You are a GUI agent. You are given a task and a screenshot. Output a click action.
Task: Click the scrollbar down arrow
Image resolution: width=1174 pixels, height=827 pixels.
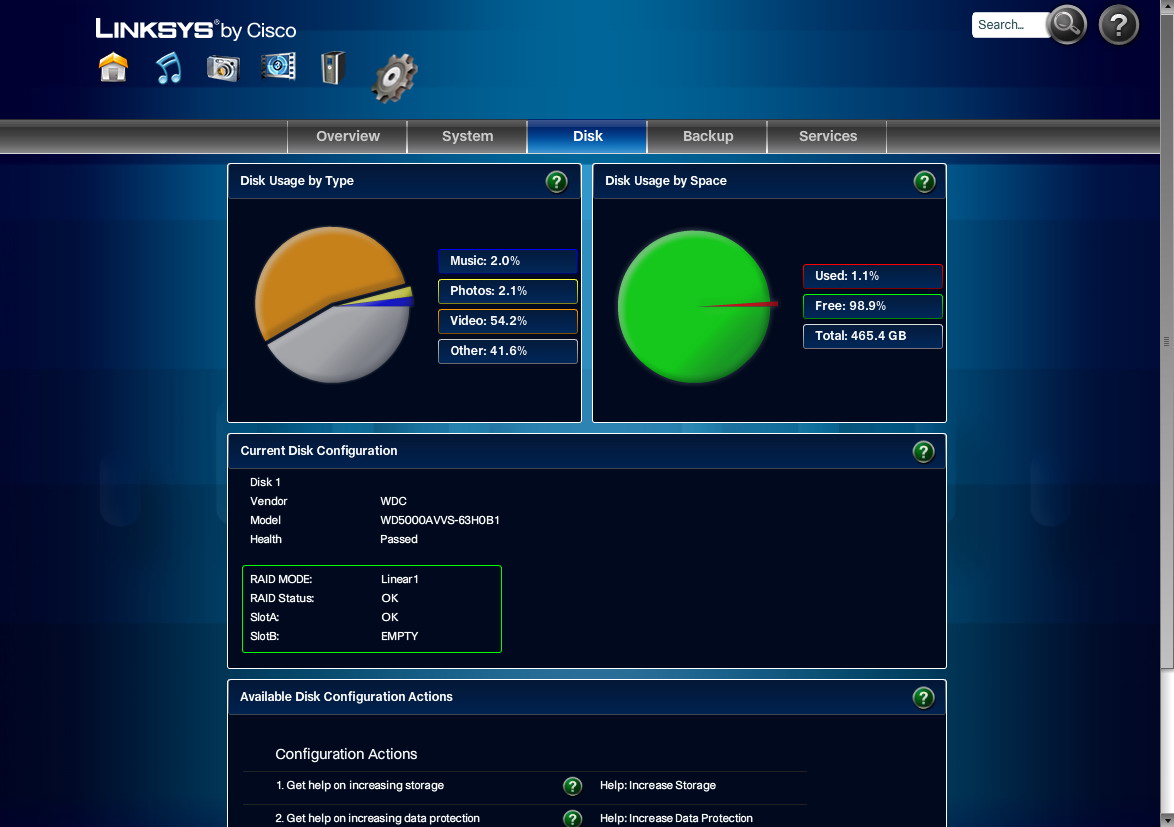click(x=1167, y=820)
